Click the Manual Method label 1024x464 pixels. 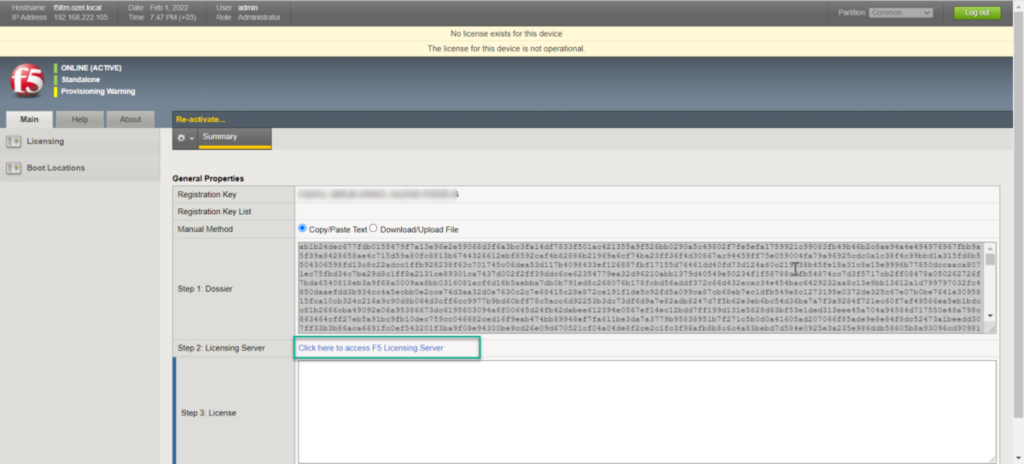[x=205, y=229]
